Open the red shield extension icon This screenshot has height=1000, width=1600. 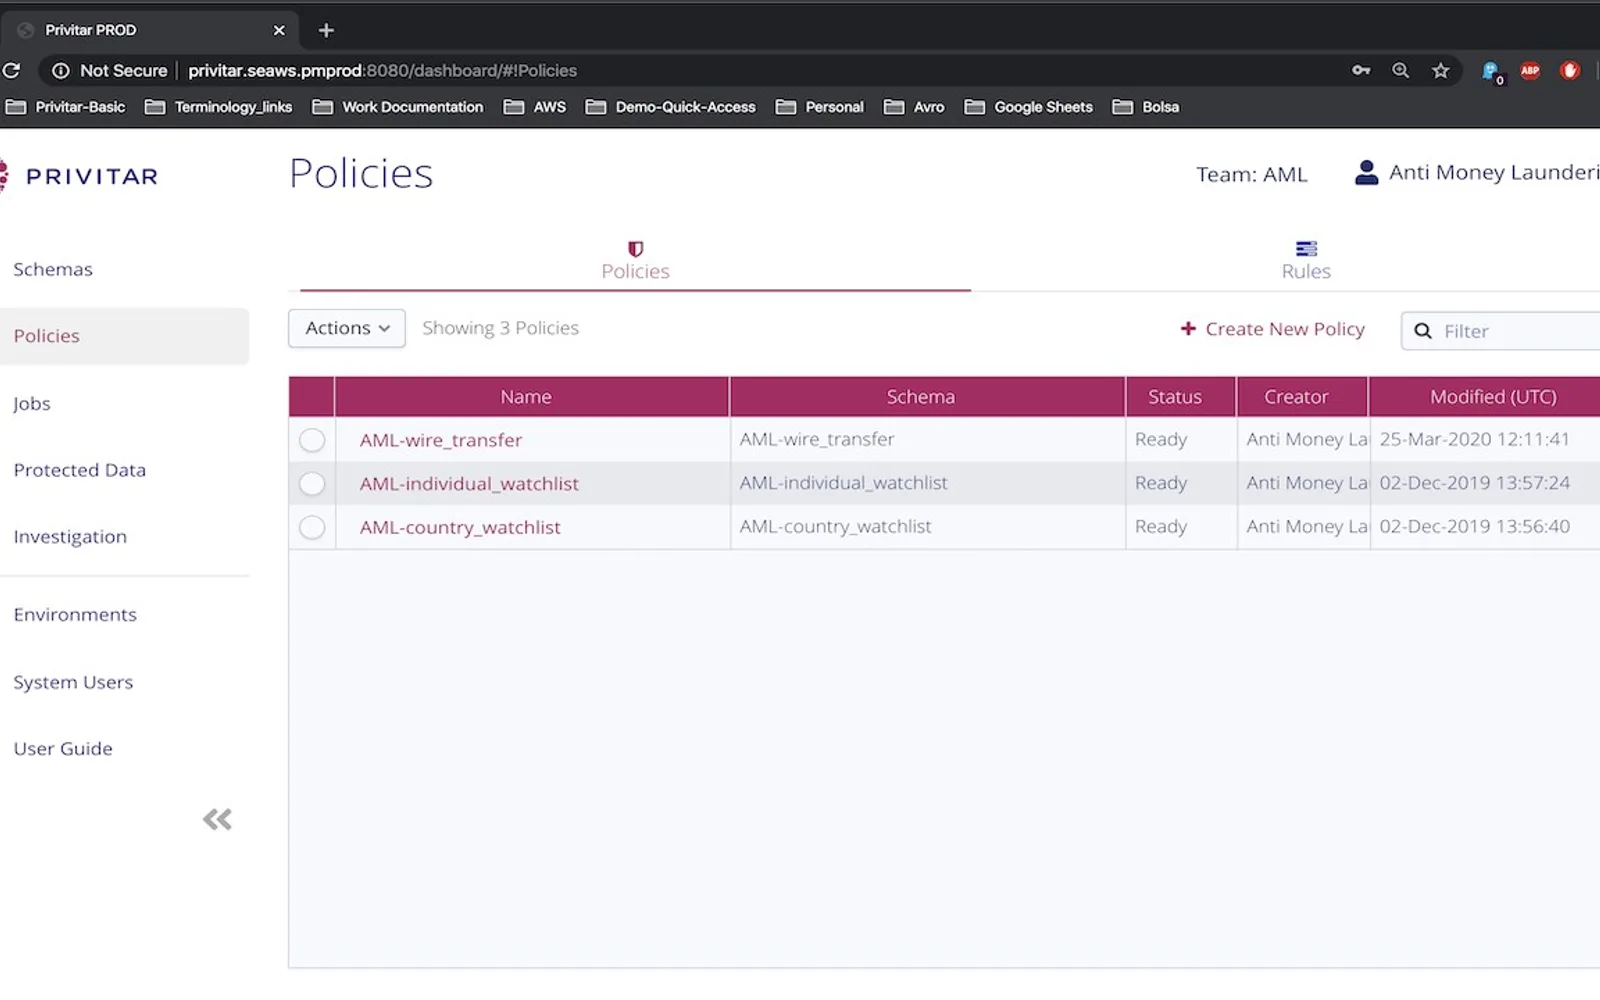pyautogui.click(x=1570, y=70)
